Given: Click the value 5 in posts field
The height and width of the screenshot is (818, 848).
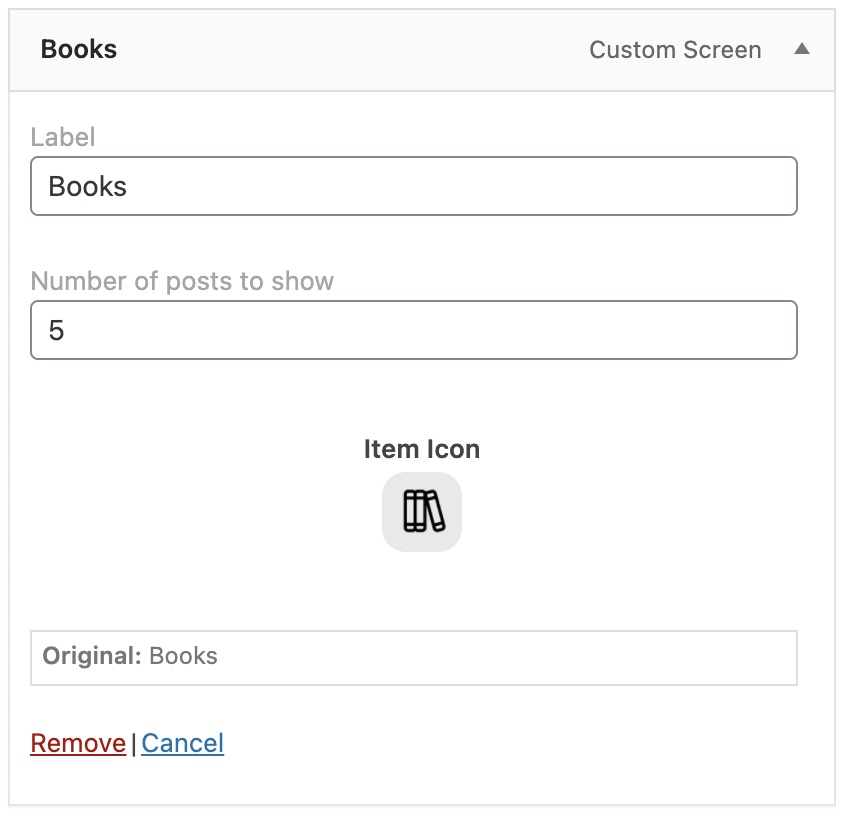Looking at the screenshot, I should pyautogui.click(x=56, y=330).
